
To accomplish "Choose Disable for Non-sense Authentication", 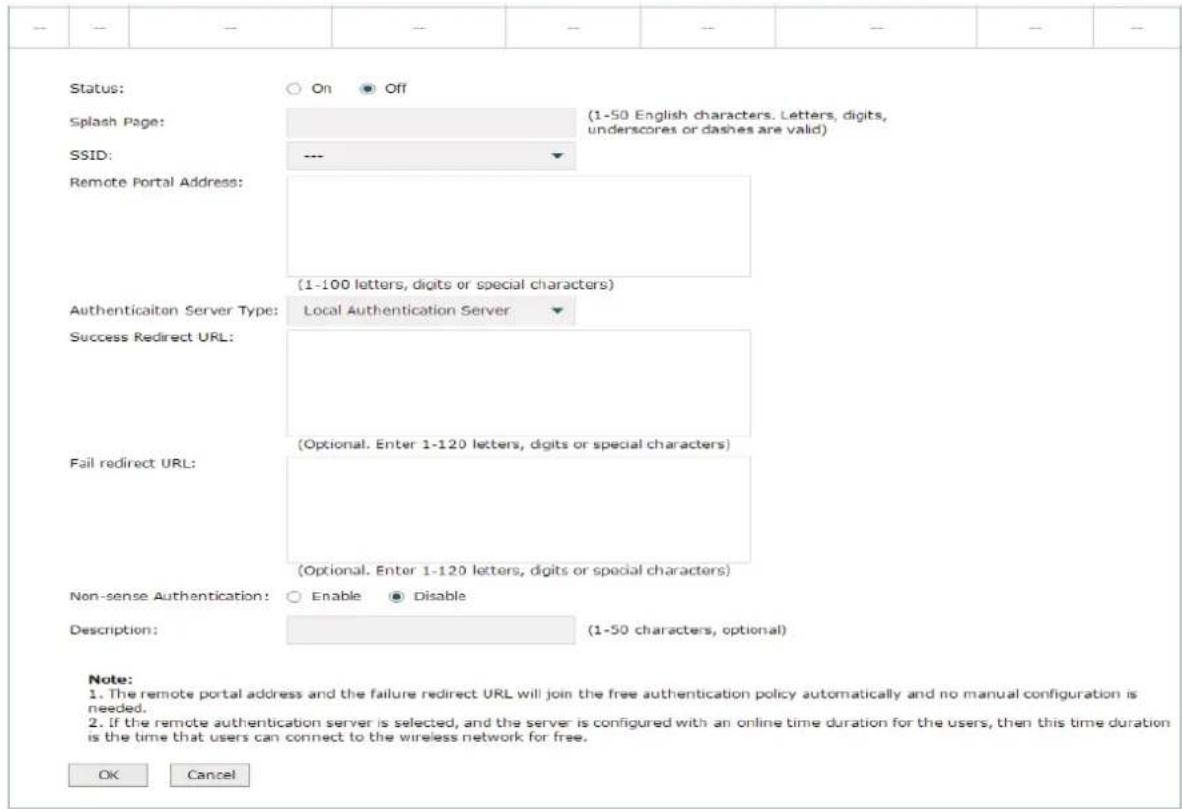I will (x=396, y=596).
